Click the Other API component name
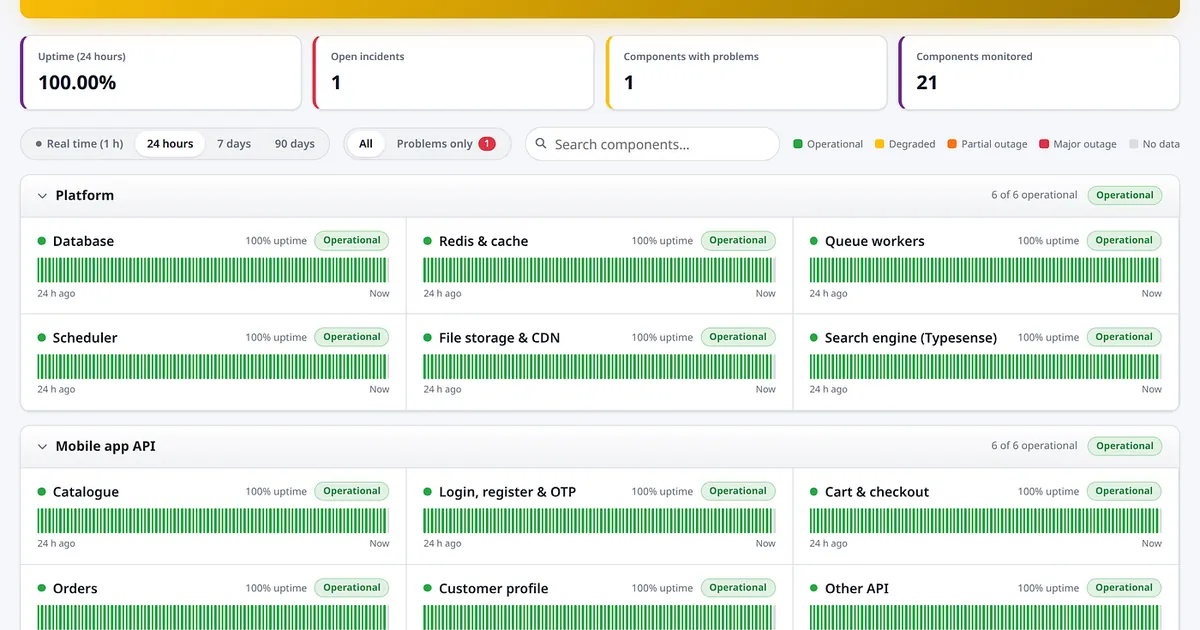Screen dimensions: 1200x630 tap(857, 589)
